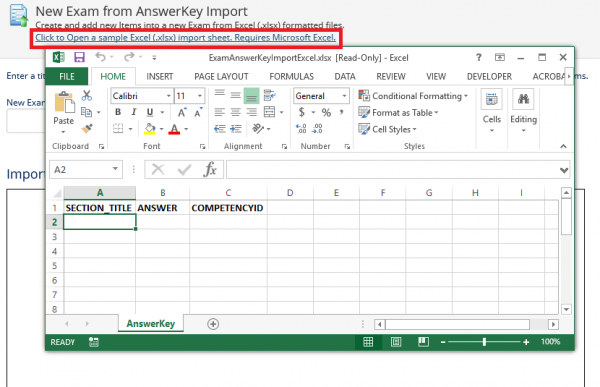The width and height of the screenshot is (600, 387).
Task: Open the FILE tab
Action: point(67,76)
